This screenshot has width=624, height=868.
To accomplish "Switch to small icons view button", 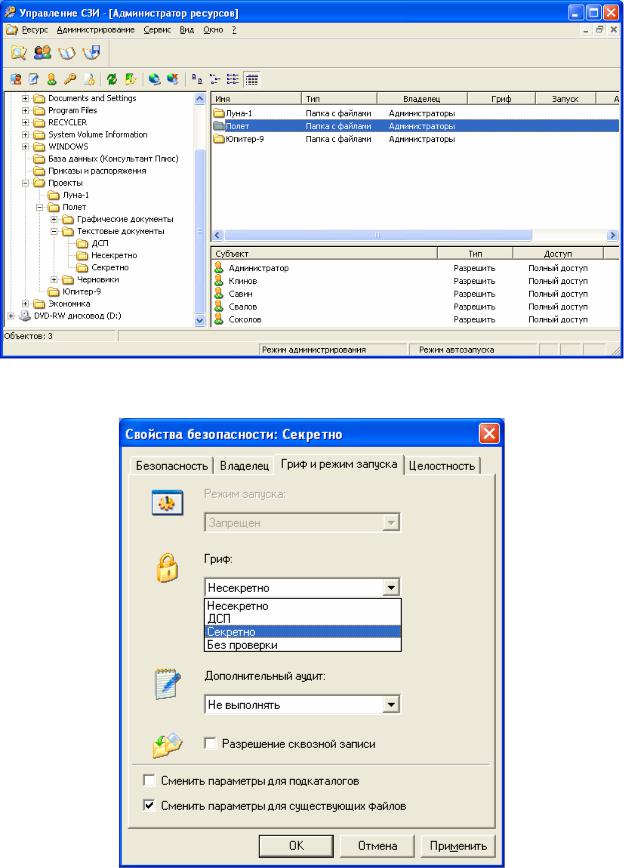I will tap(215, 79).
